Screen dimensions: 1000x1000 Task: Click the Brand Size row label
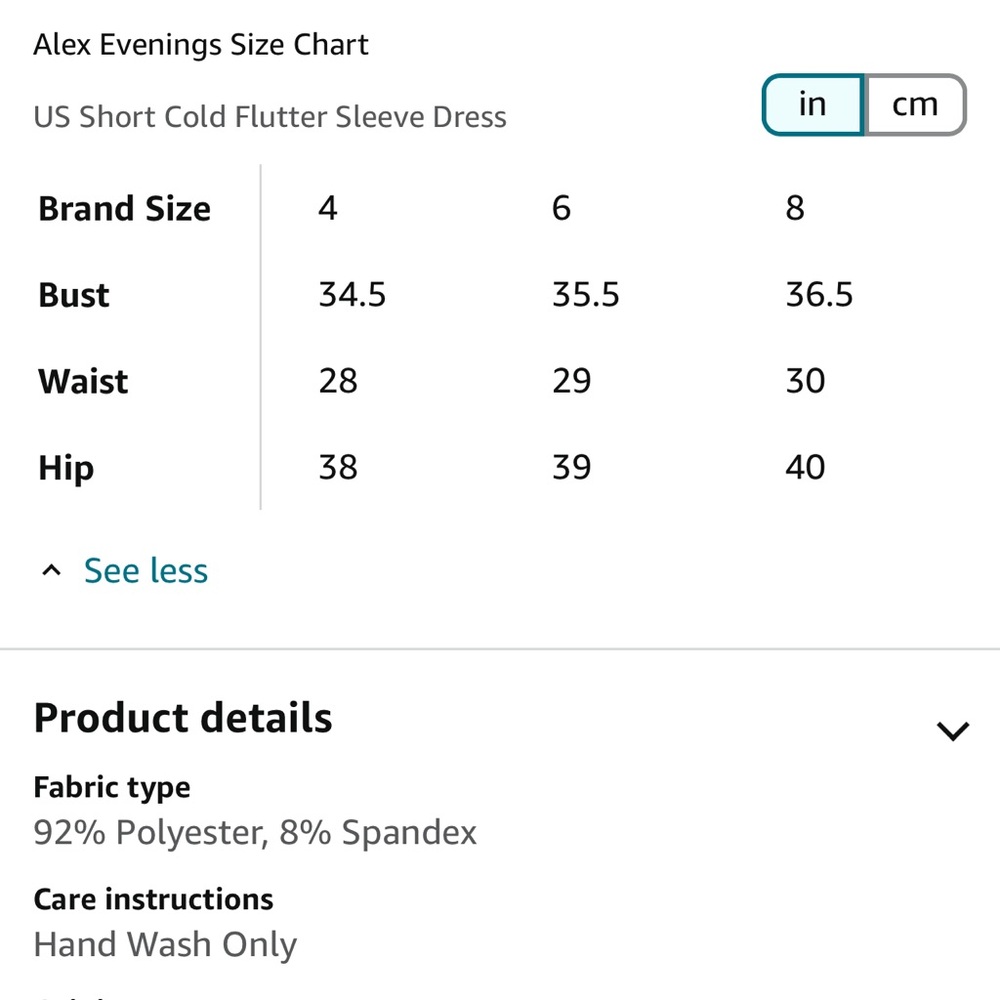tap(124, 209)
